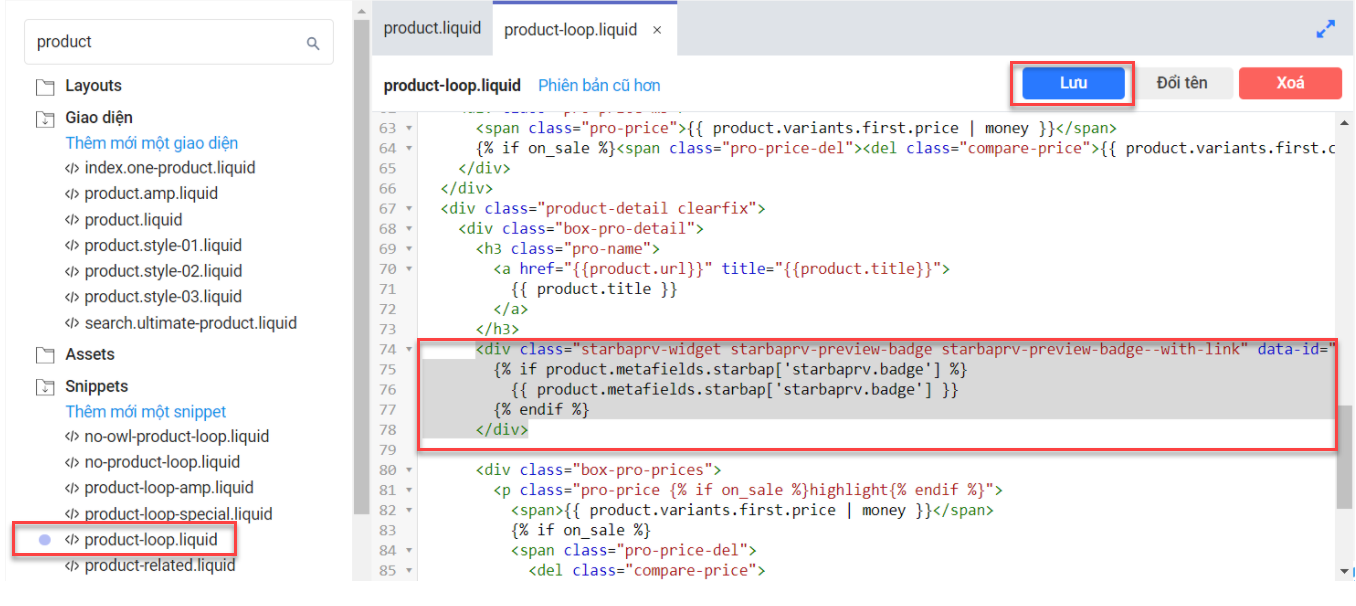
Task: Click the Xoá delete button
Action: (x=1289, y=83)
